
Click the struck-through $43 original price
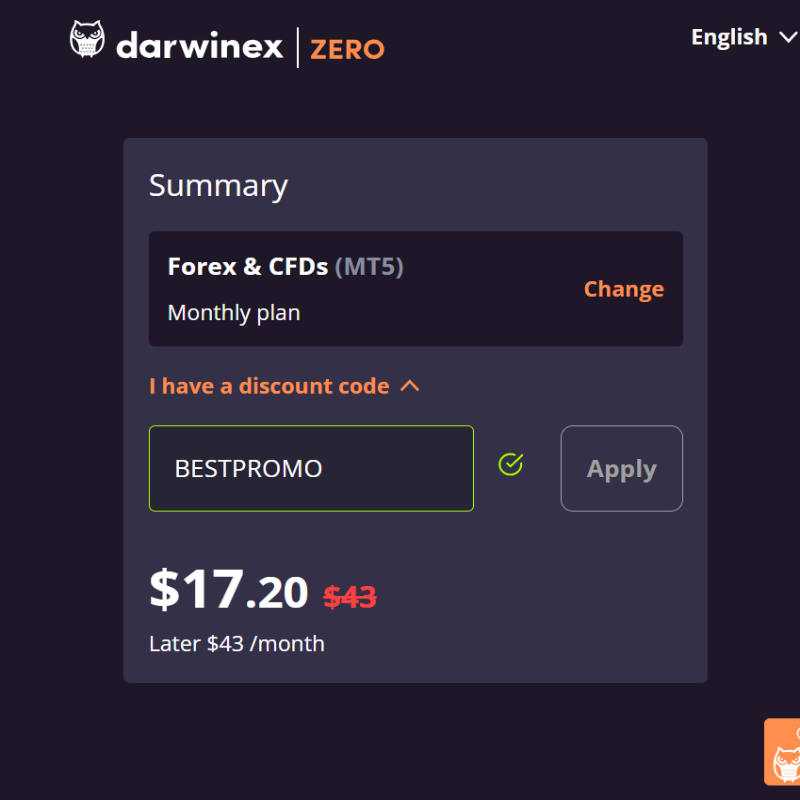coord(350,596)
